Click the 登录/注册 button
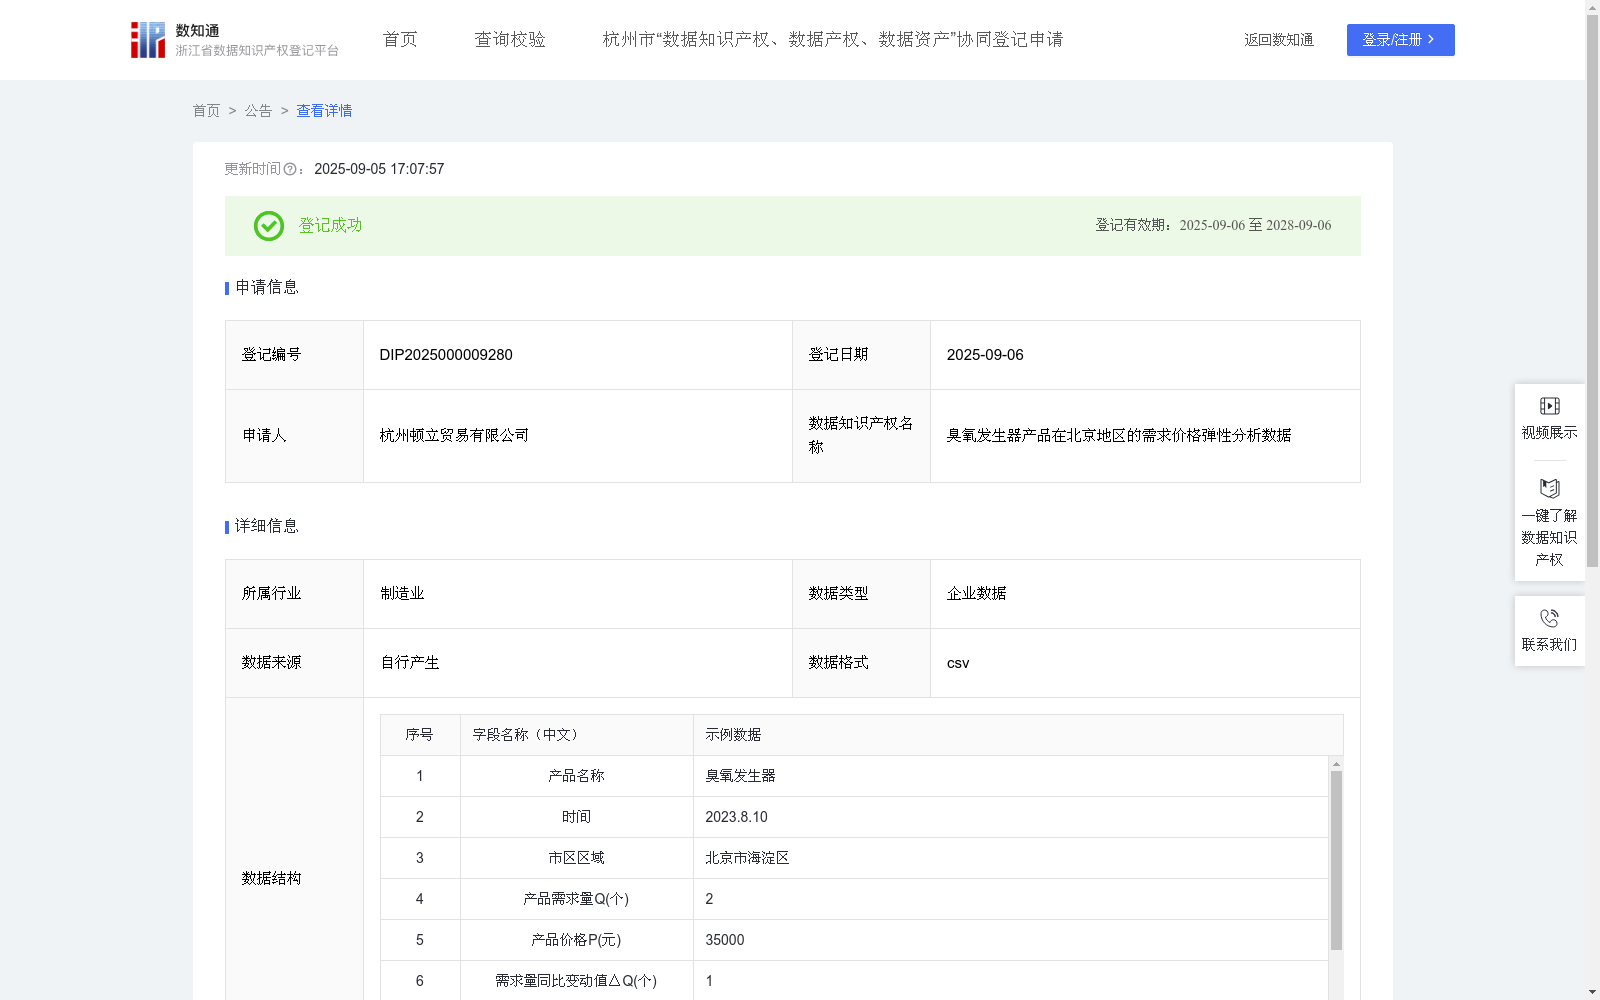The image size is (1600, 1000). (x=1400, y=40)
